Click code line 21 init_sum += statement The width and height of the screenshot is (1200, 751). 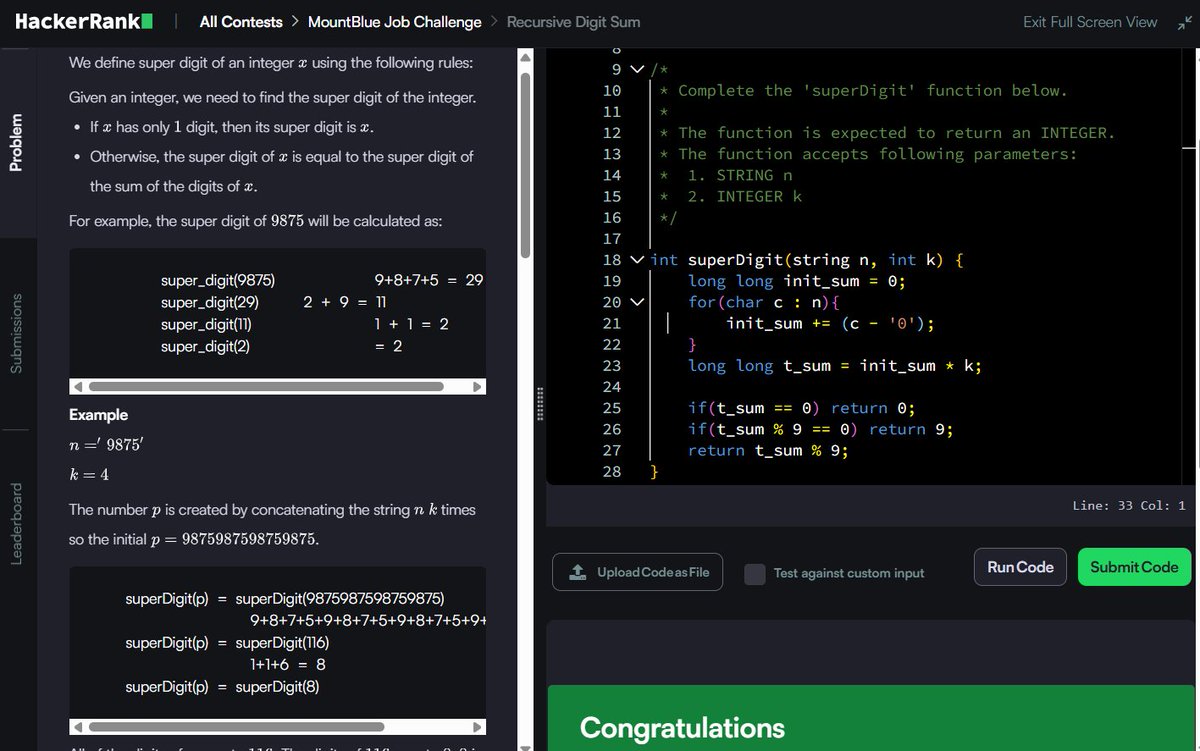[831, 323]
